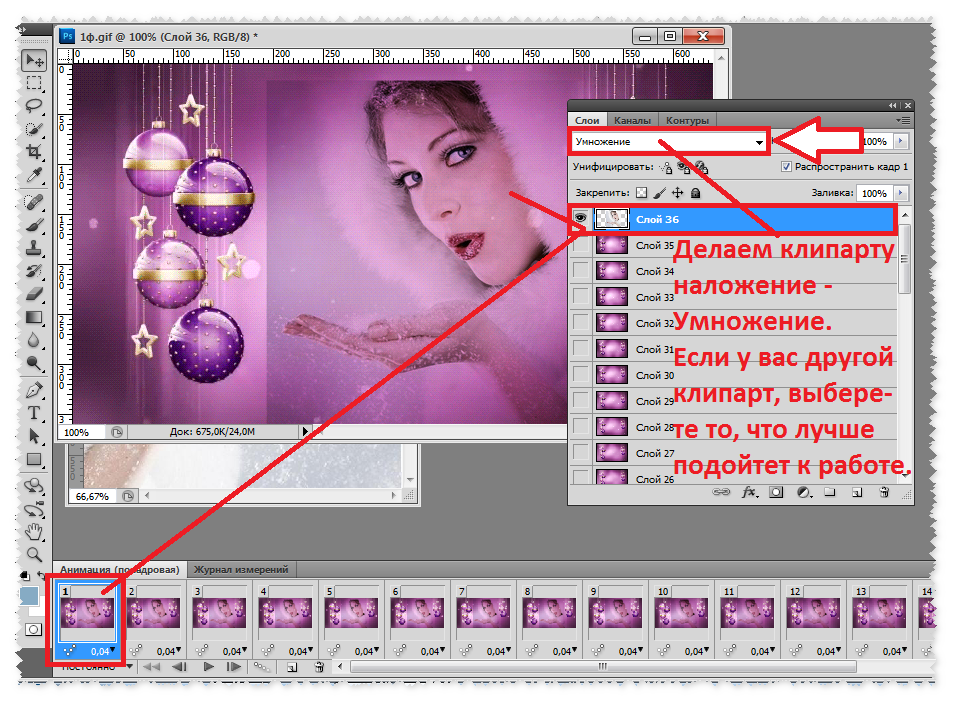Viewport: 953px width, 702px height.
Task: Select the 3D Rotate tool
Action: 34,485
